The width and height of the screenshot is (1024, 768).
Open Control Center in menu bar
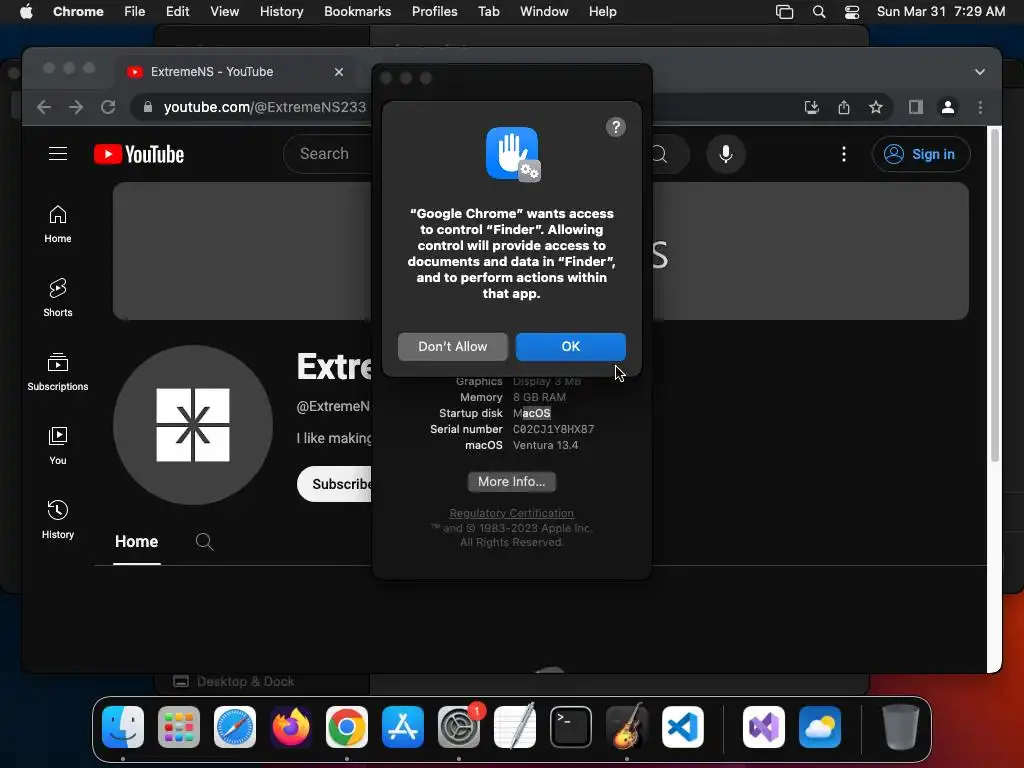852,12
